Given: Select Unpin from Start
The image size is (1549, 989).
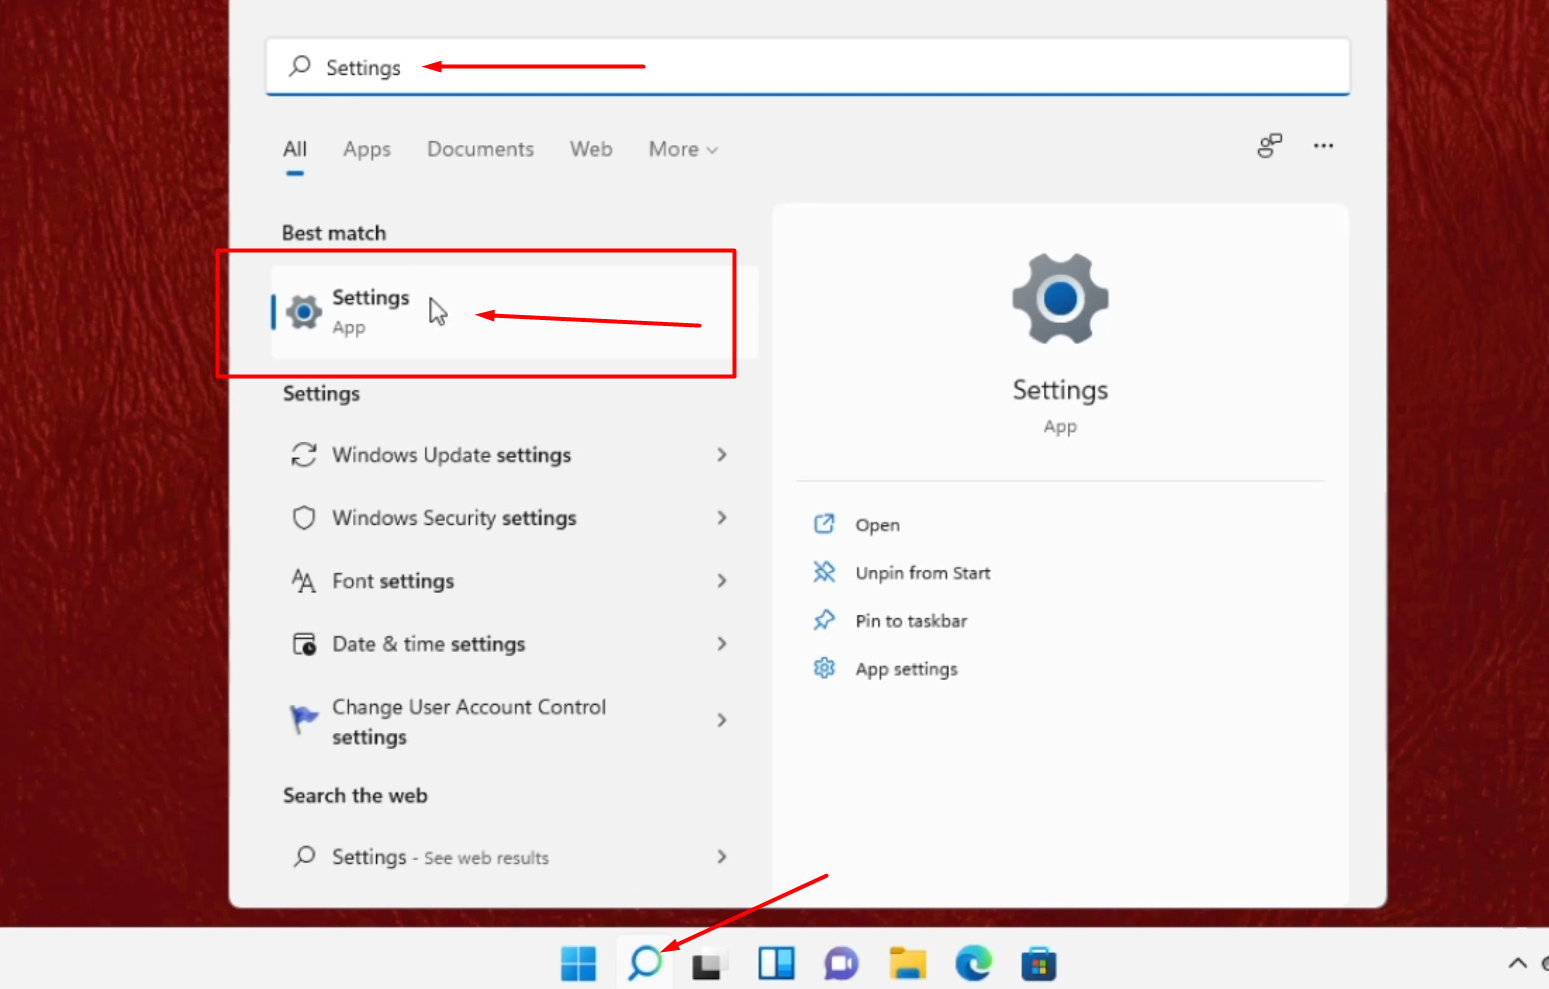Looking at the screenshot, I should [923, 573].
